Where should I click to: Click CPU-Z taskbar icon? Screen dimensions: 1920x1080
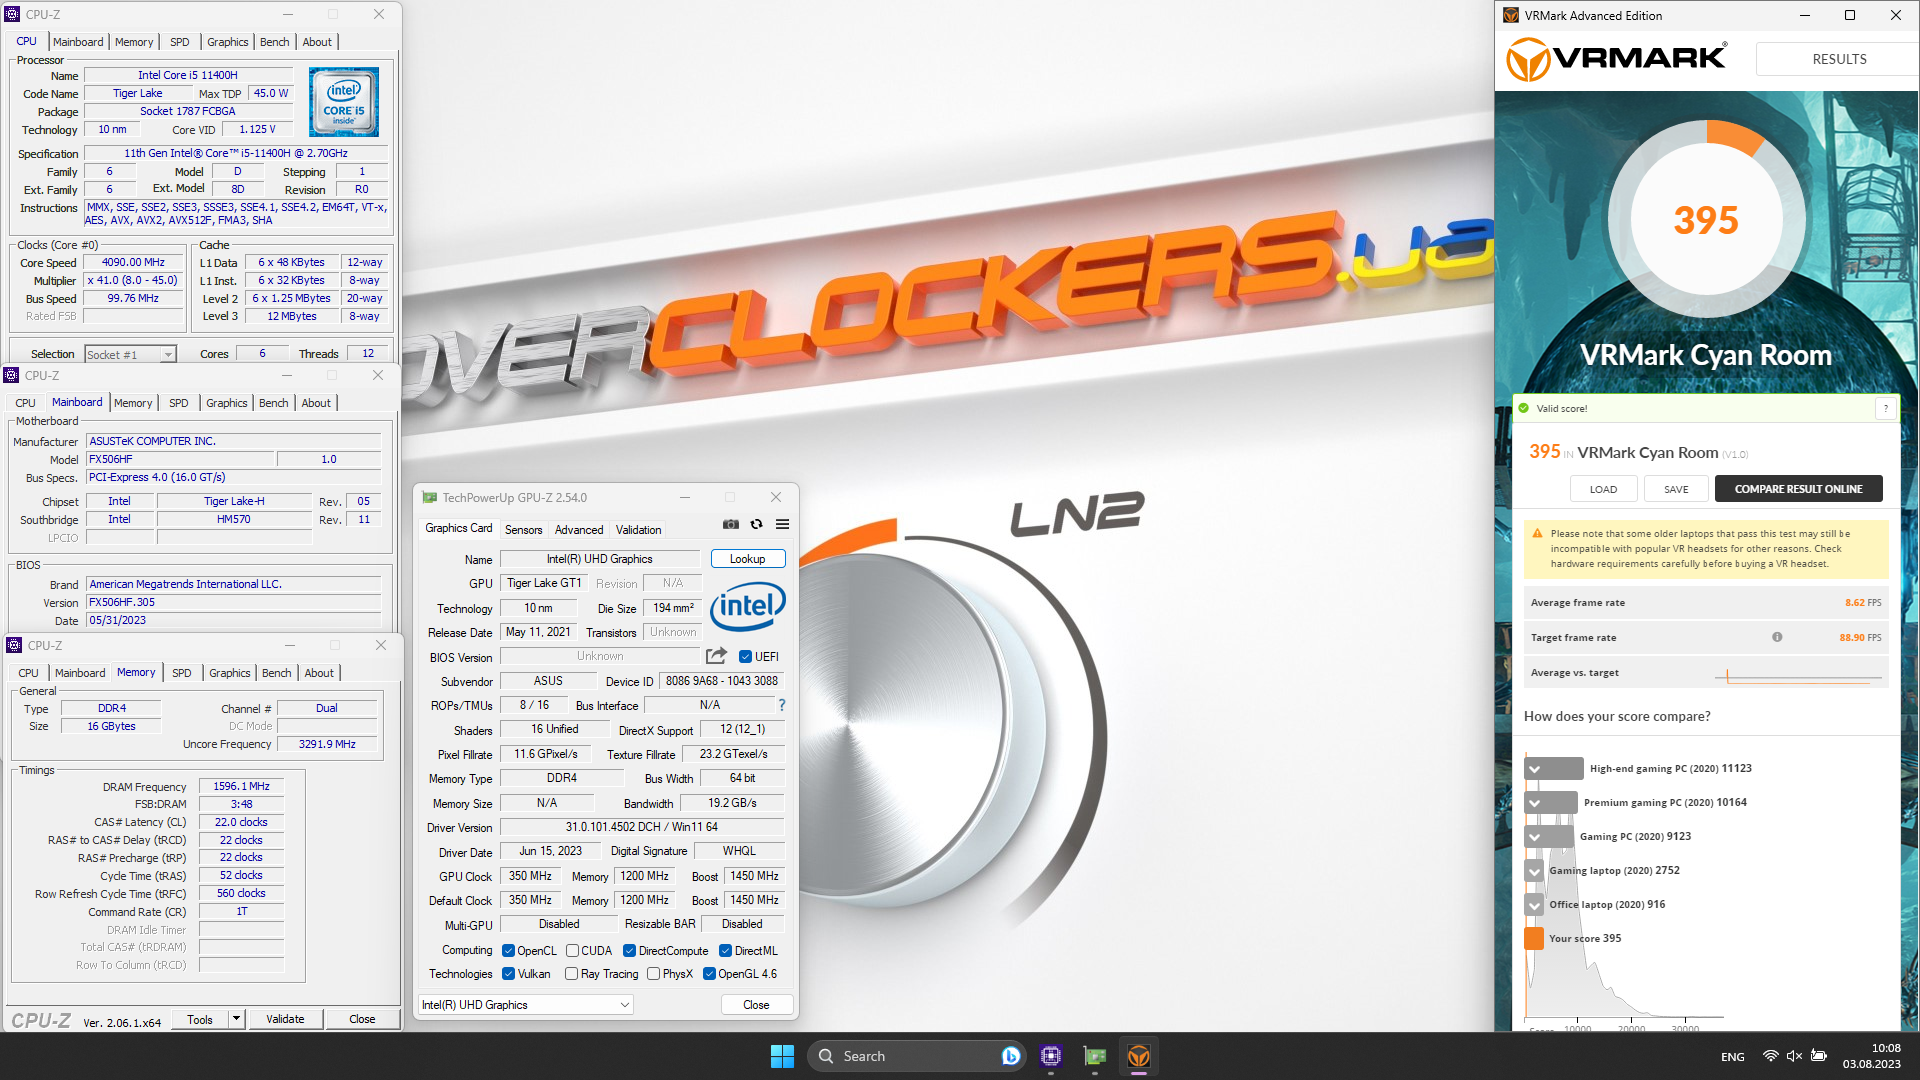coord(1051,1056)
